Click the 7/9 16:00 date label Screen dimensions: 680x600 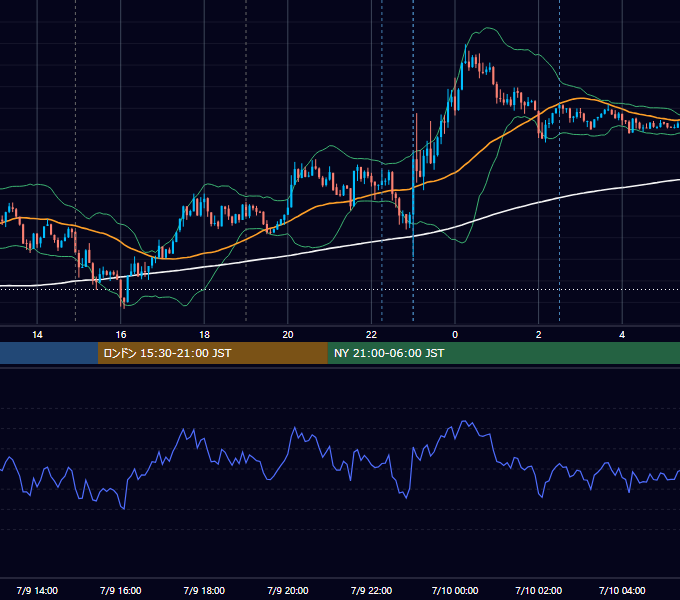point(121,590)
